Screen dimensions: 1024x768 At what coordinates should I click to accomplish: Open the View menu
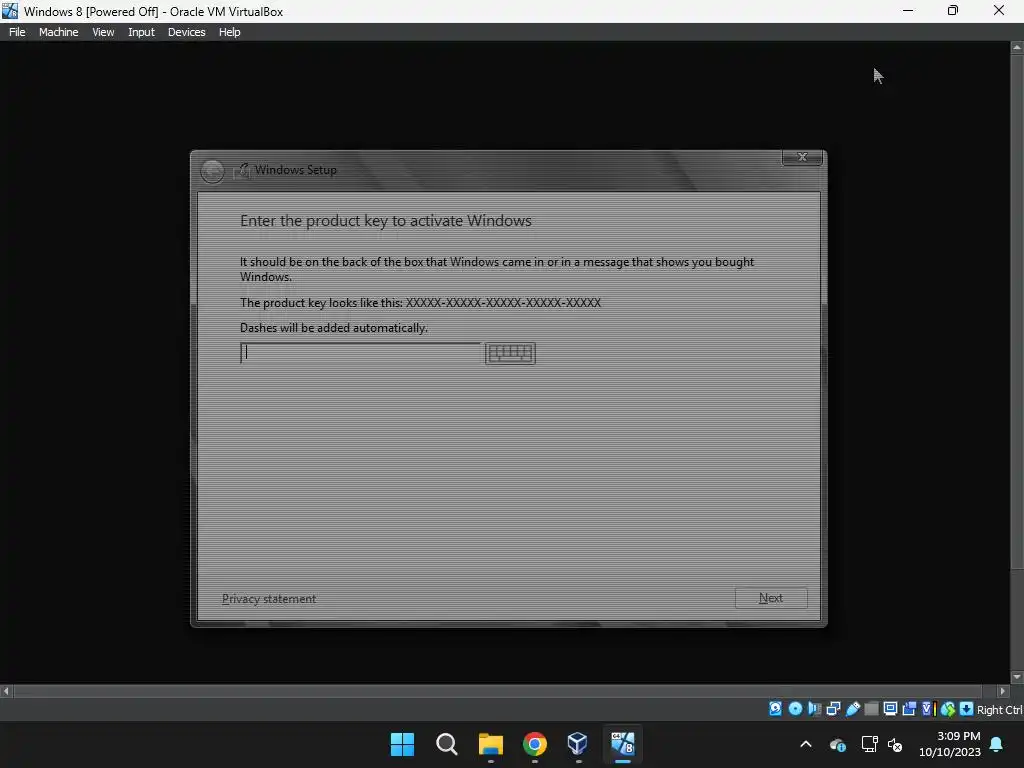pos(103,32)
